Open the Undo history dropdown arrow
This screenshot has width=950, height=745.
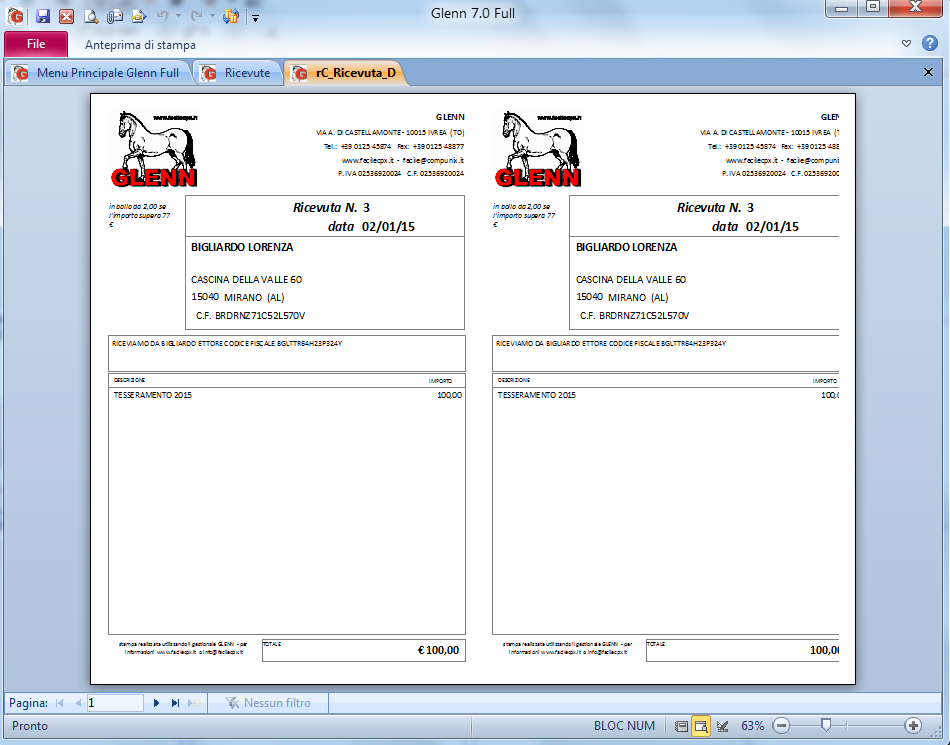[x=178, y=16]
